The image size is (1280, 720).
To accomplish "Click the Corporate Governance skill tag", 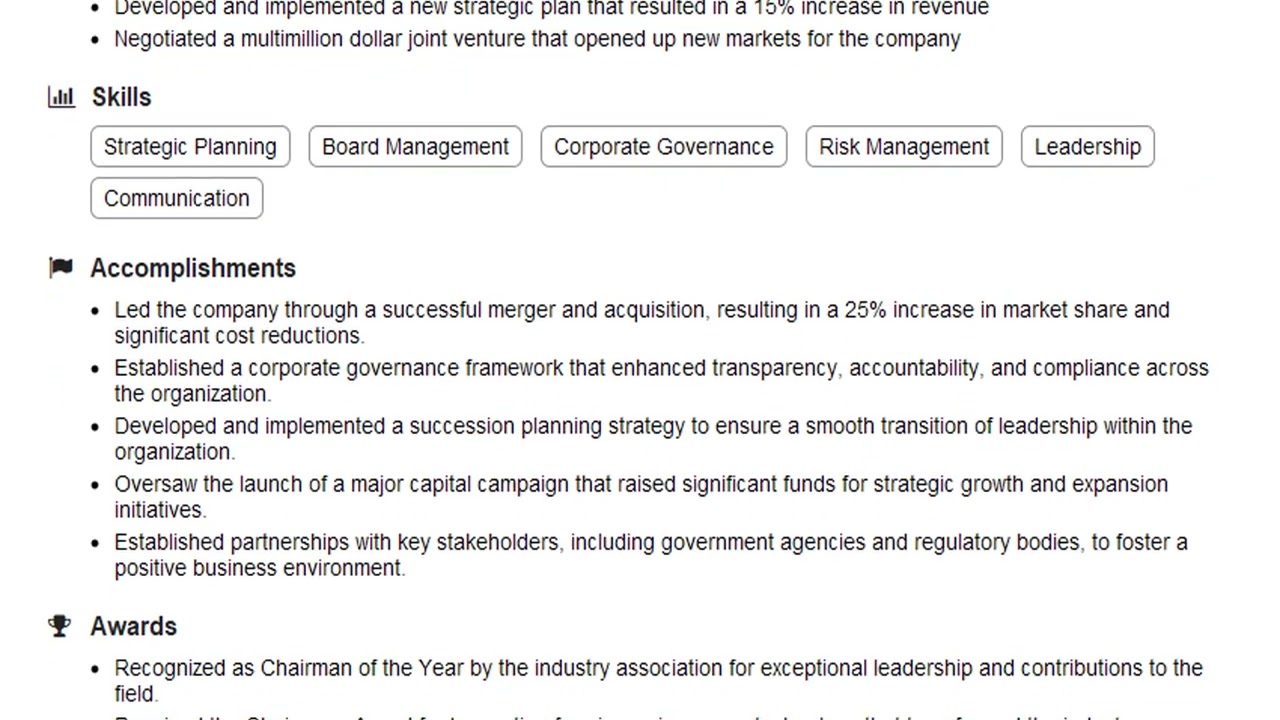I will (x=663, y=147).
